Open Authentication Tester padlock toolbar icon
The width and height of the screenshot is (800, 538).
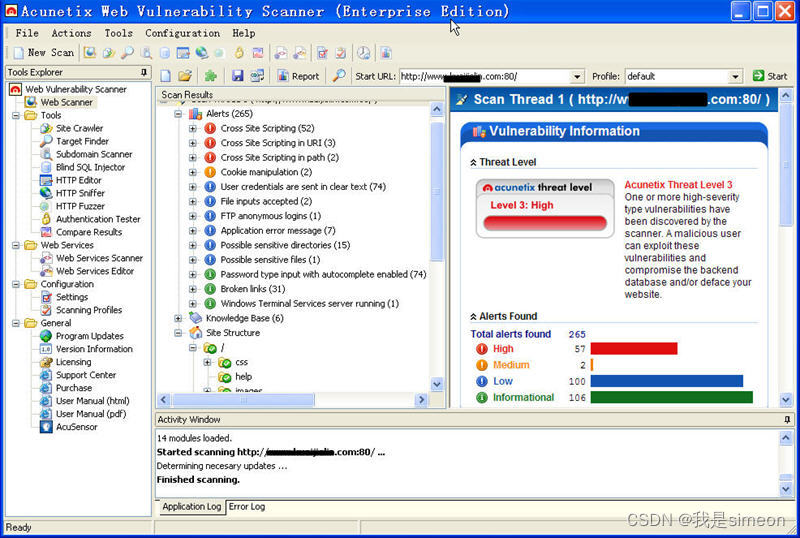click(x=239, y=53)
